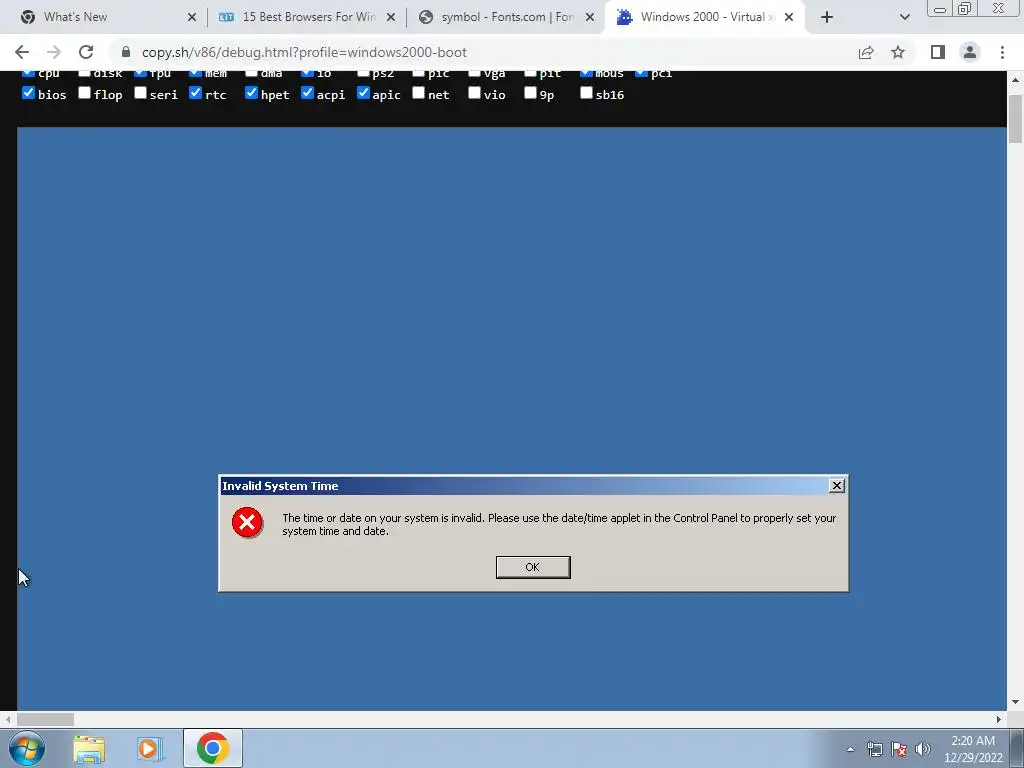Disable the acpi checkbox

click(x=308, y=93)
